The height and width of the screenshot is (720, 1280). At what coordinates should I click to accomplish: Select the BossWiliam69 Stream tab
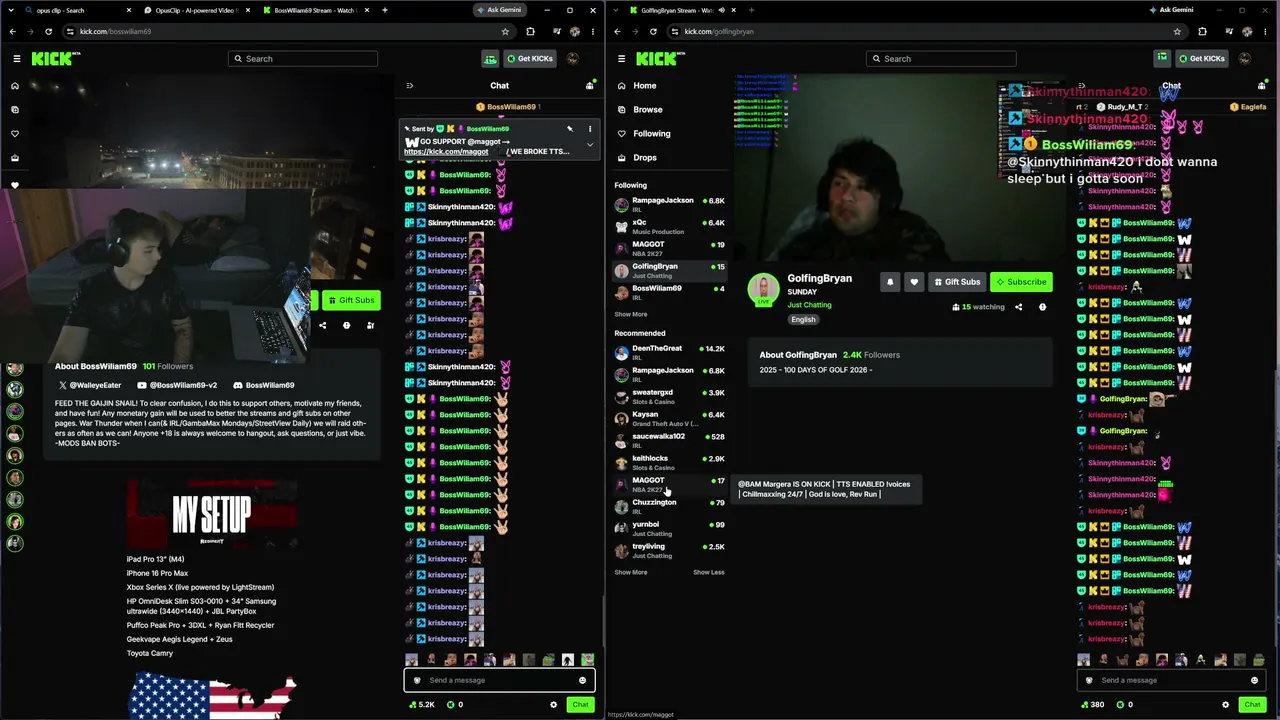[x=315, y=10]
